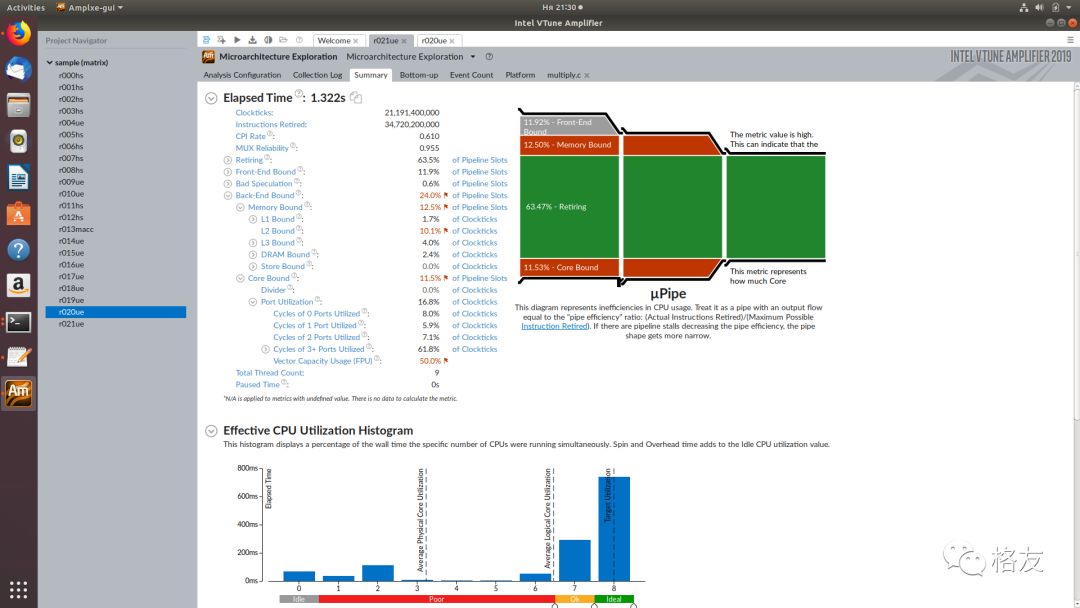This screenshot has width=1080, height=608.
Task: Collapse the Elapsed Time section
Action: pyautogui.click(x=211, y=98)
